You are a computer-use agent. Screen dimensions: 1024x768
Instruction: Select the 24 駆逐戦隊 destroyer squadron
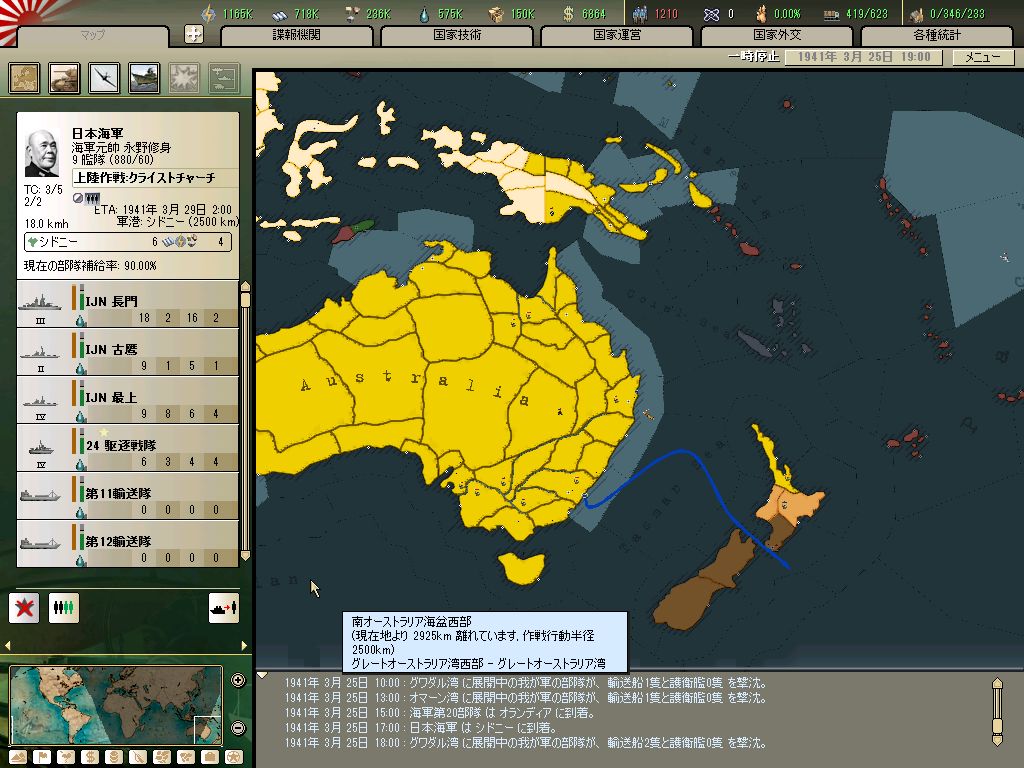pos(127,448)
